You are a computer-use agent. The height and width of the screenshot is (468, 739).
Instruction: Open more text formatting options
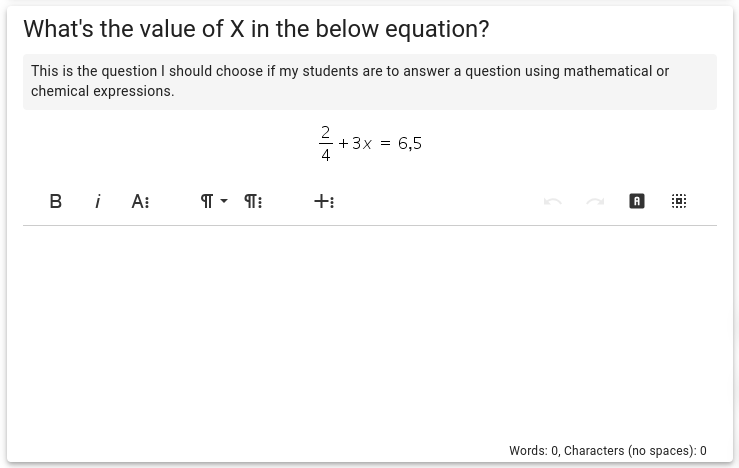coord(140,201)
